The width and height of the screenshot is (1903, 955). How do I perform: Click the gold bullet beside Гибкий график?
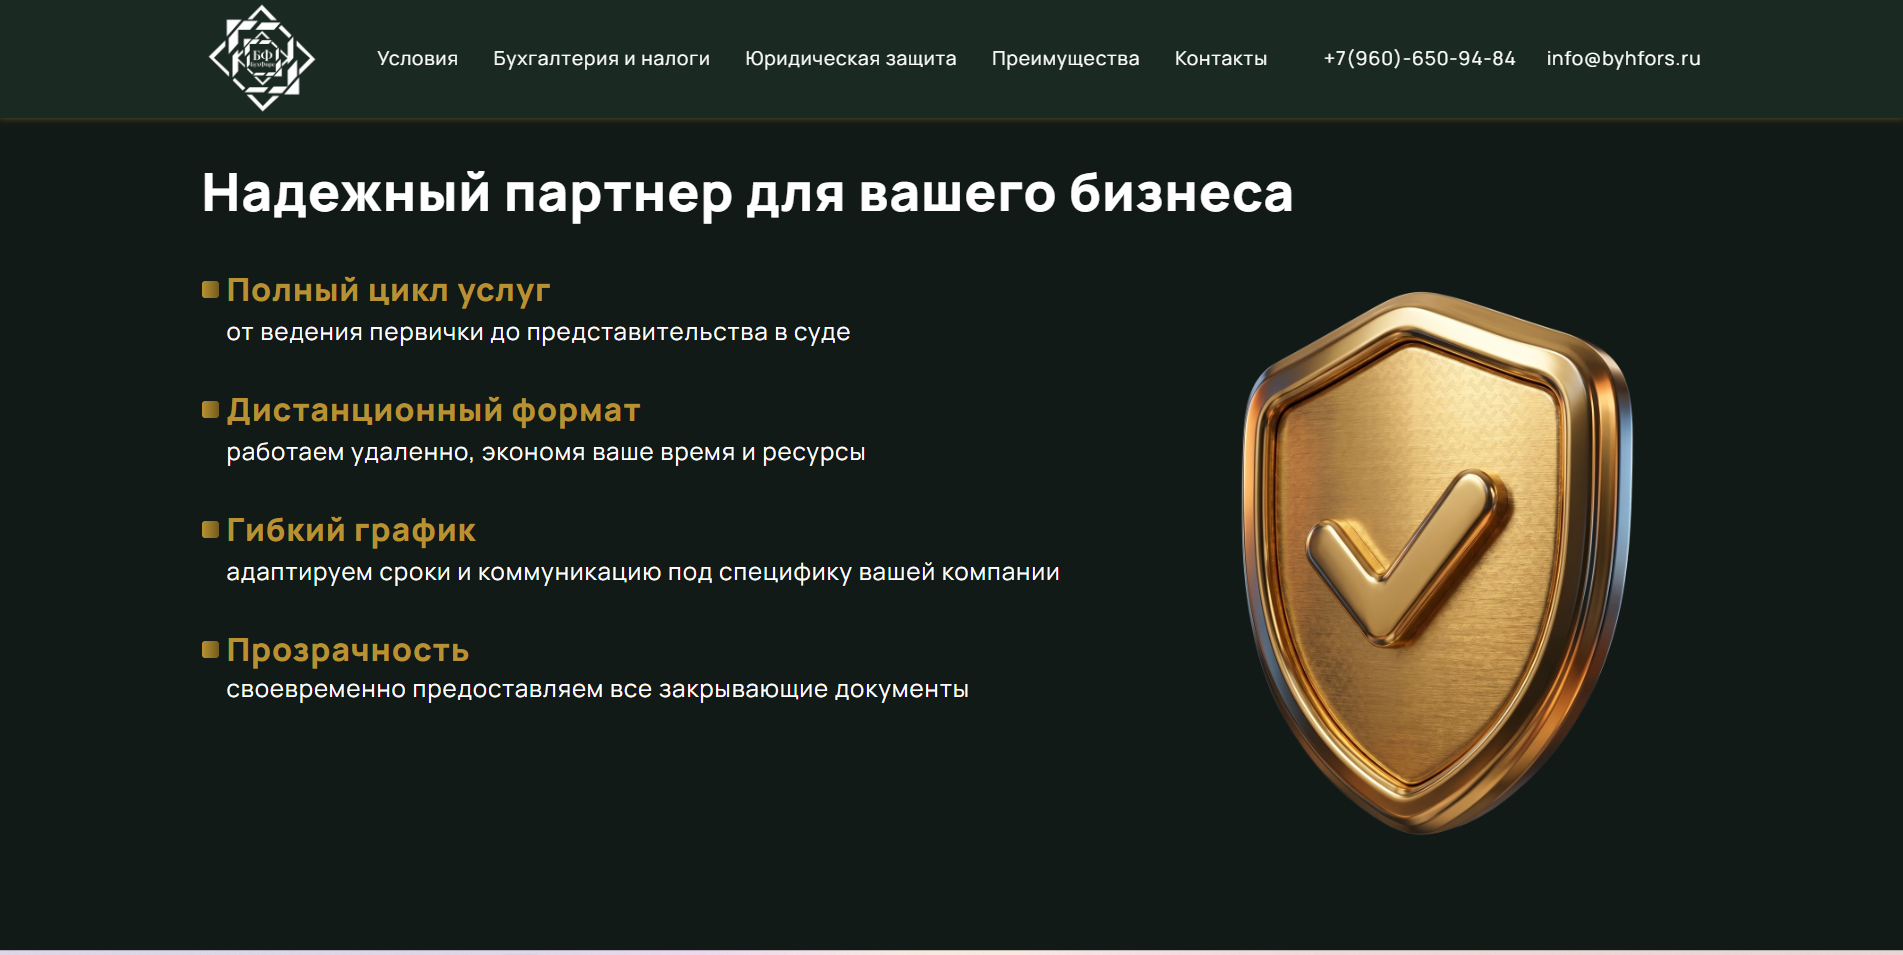[210, 529]
